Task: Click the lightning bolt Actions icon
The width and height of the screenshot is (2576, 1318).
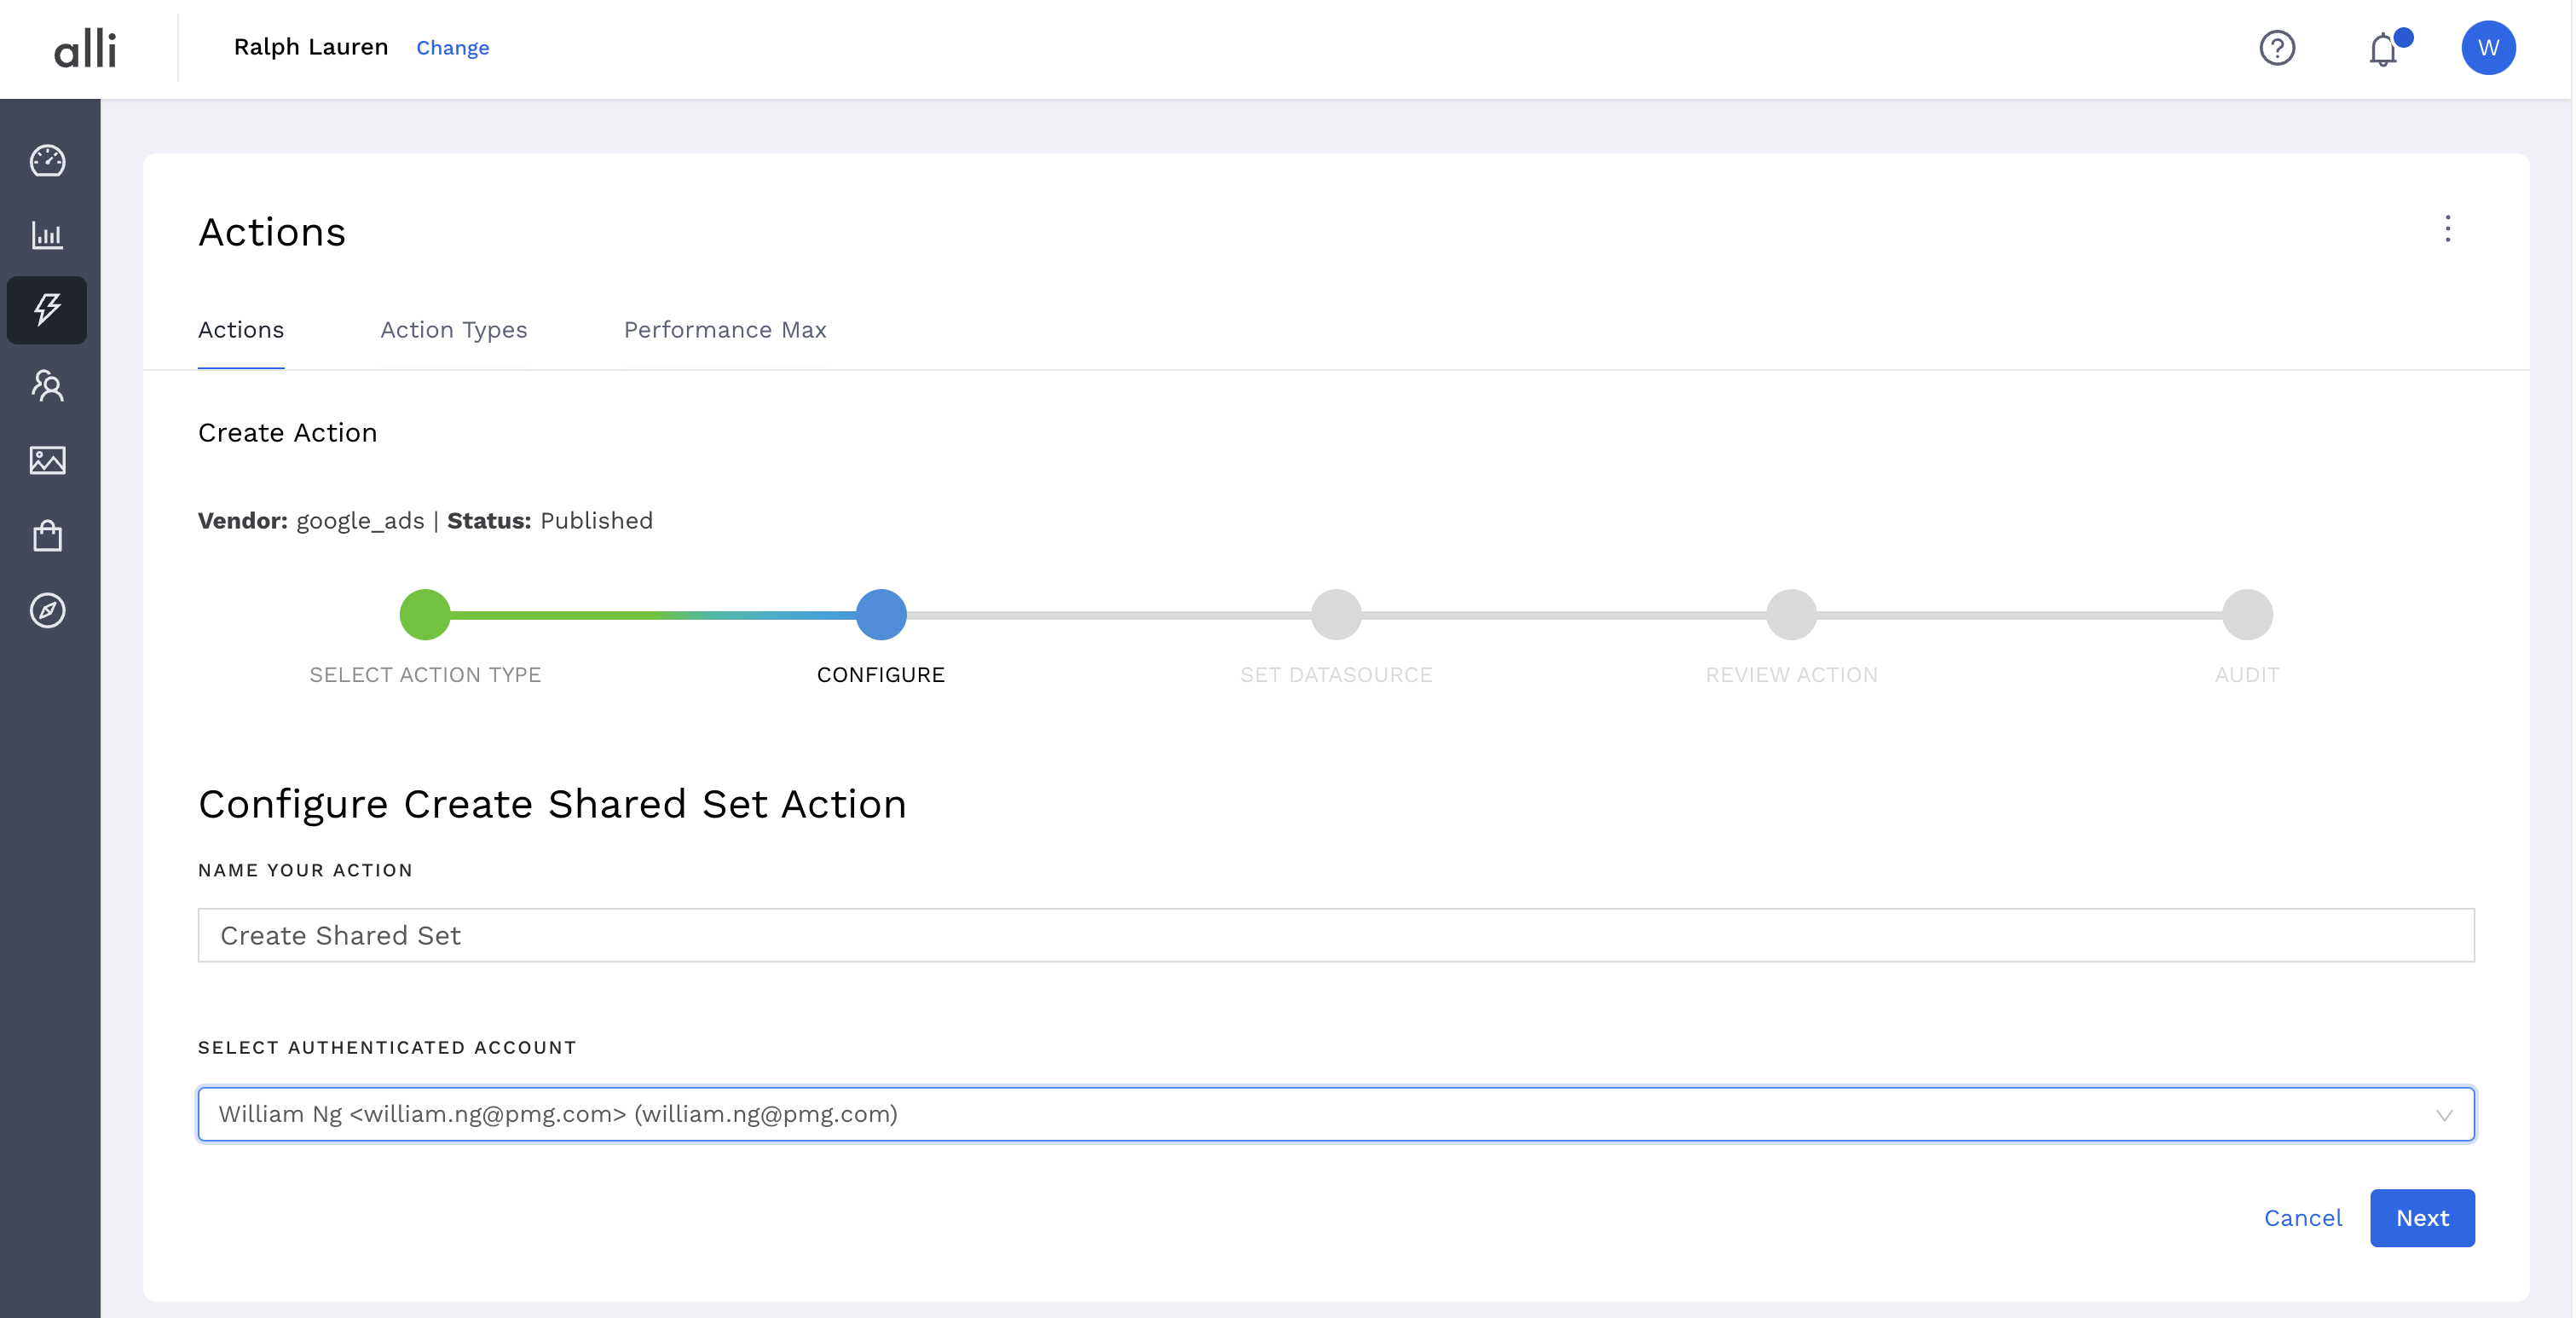Action: click(49, 309)
